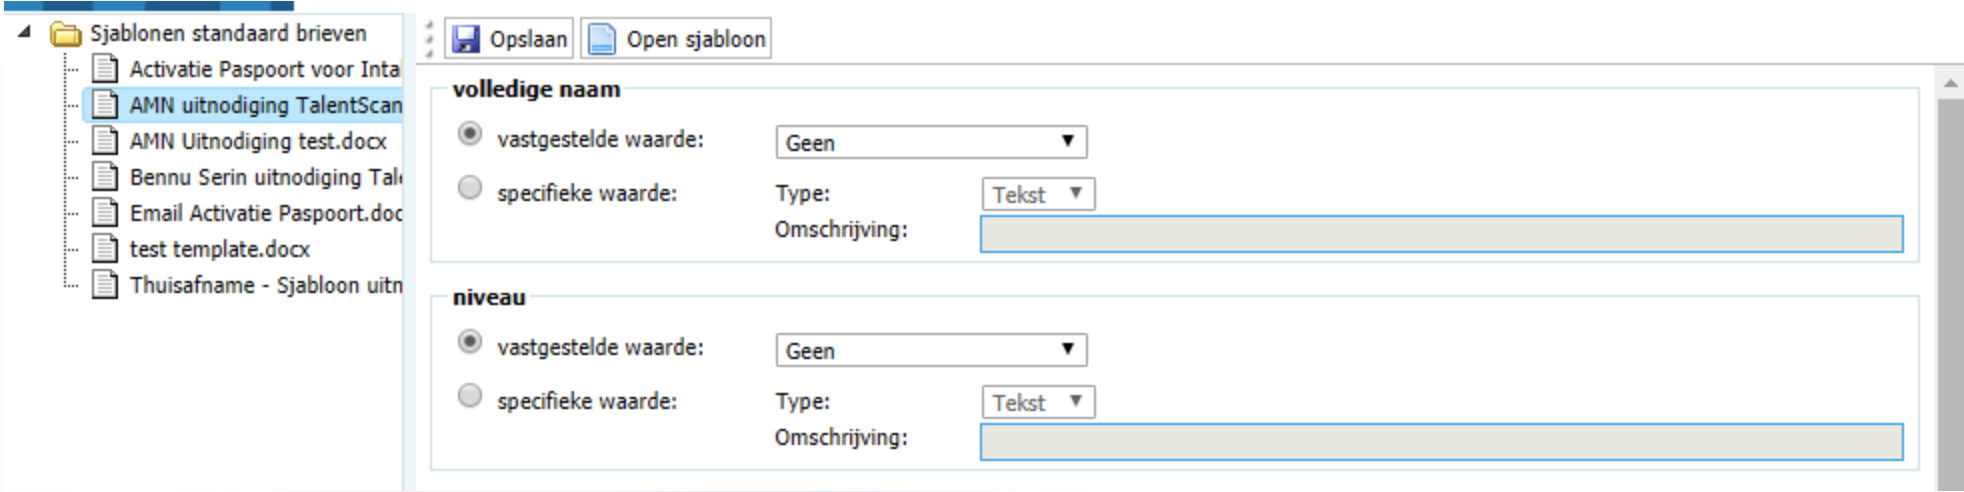
Task: Select vastgestelde waarde radio under volledige naam
Action: 470,134
